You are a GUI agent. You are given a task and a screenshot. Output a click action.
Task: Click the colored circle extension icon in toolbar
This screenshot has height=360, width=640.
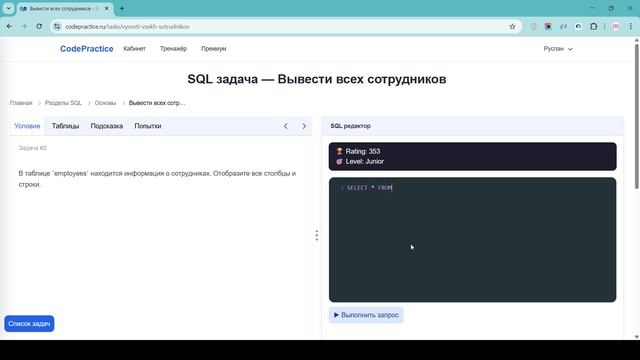tap(548, 27)
